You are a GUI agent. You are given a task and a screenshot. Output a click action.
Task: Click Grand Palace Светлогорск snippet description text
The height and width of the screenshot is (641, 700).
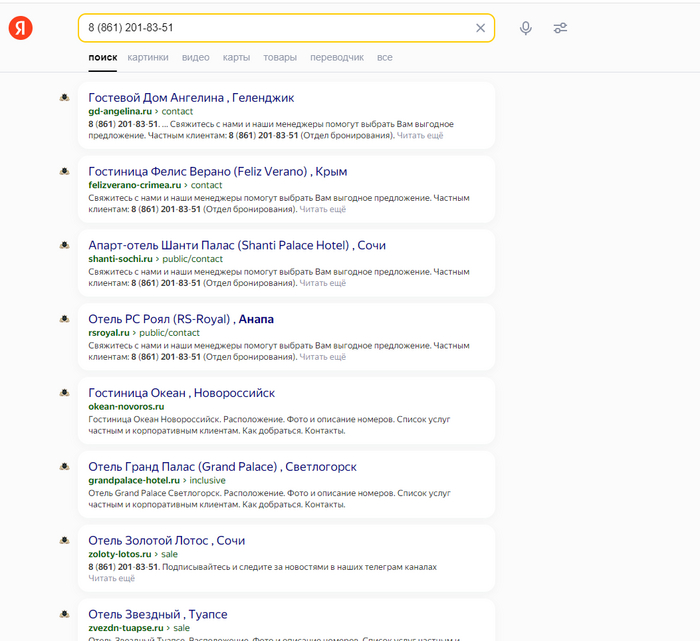tap(270, 499)
